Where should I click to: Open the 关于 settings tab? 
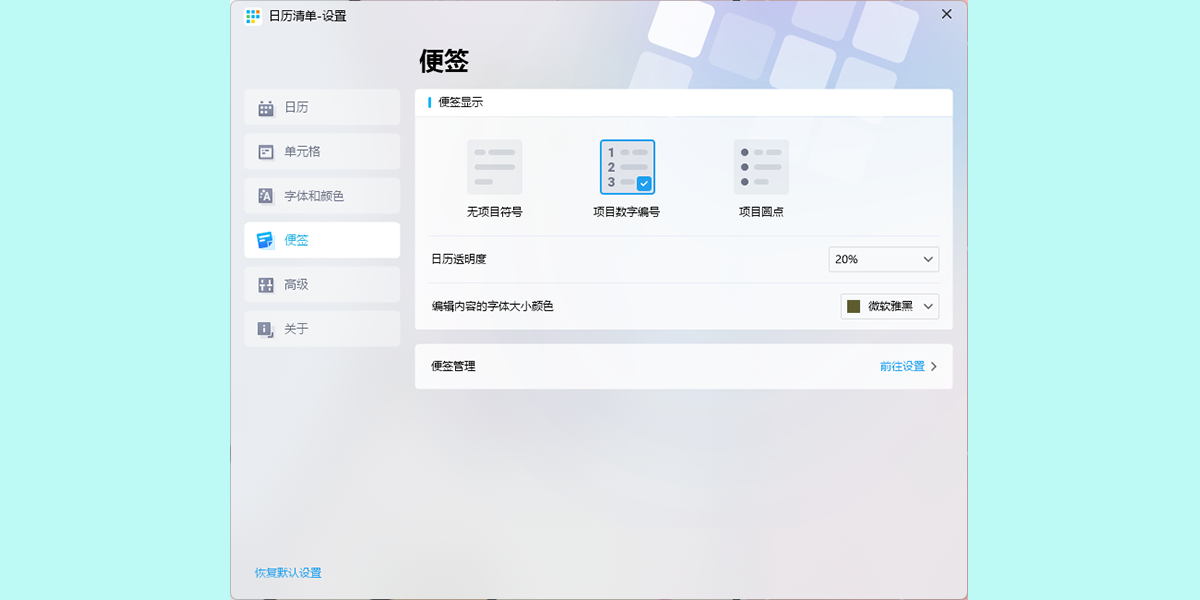coord(322,328)
